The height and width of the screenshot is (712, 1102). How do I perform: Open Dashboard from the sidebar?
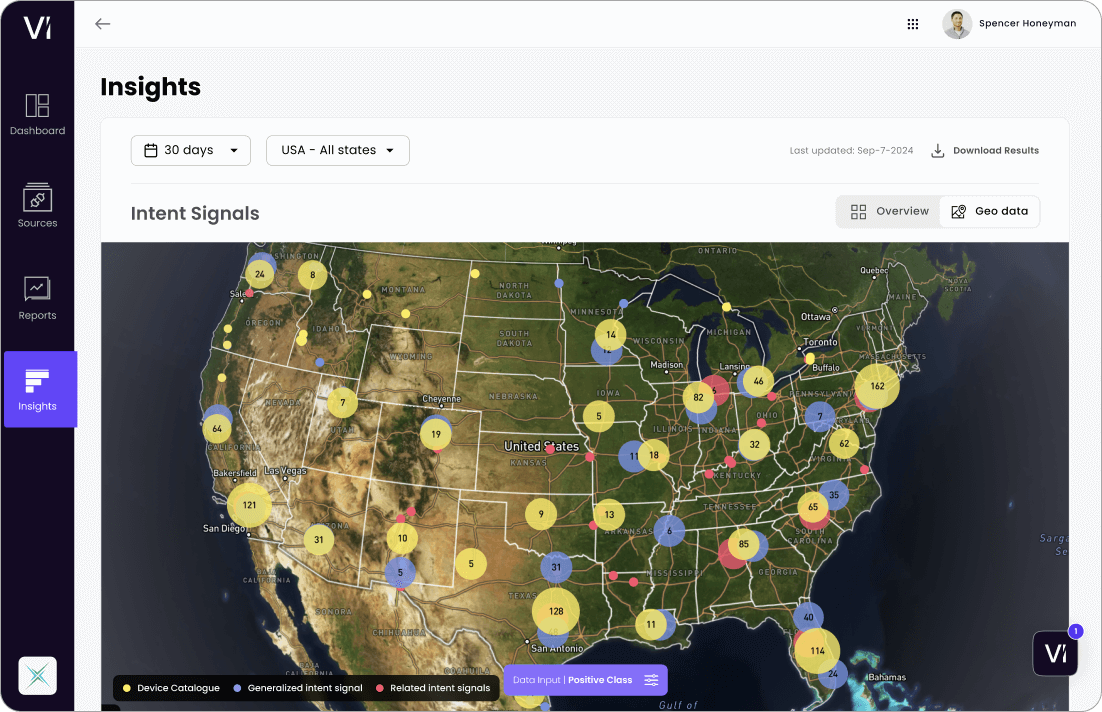click(x=37, y=115)
